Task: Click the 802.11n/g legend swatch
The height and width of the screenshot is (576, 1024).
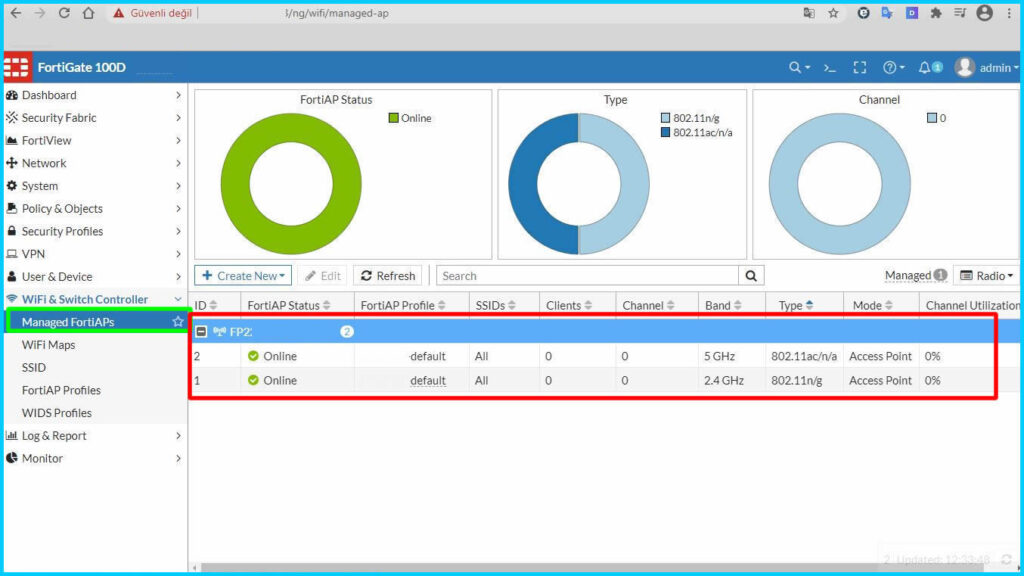Action: [665, 118]
